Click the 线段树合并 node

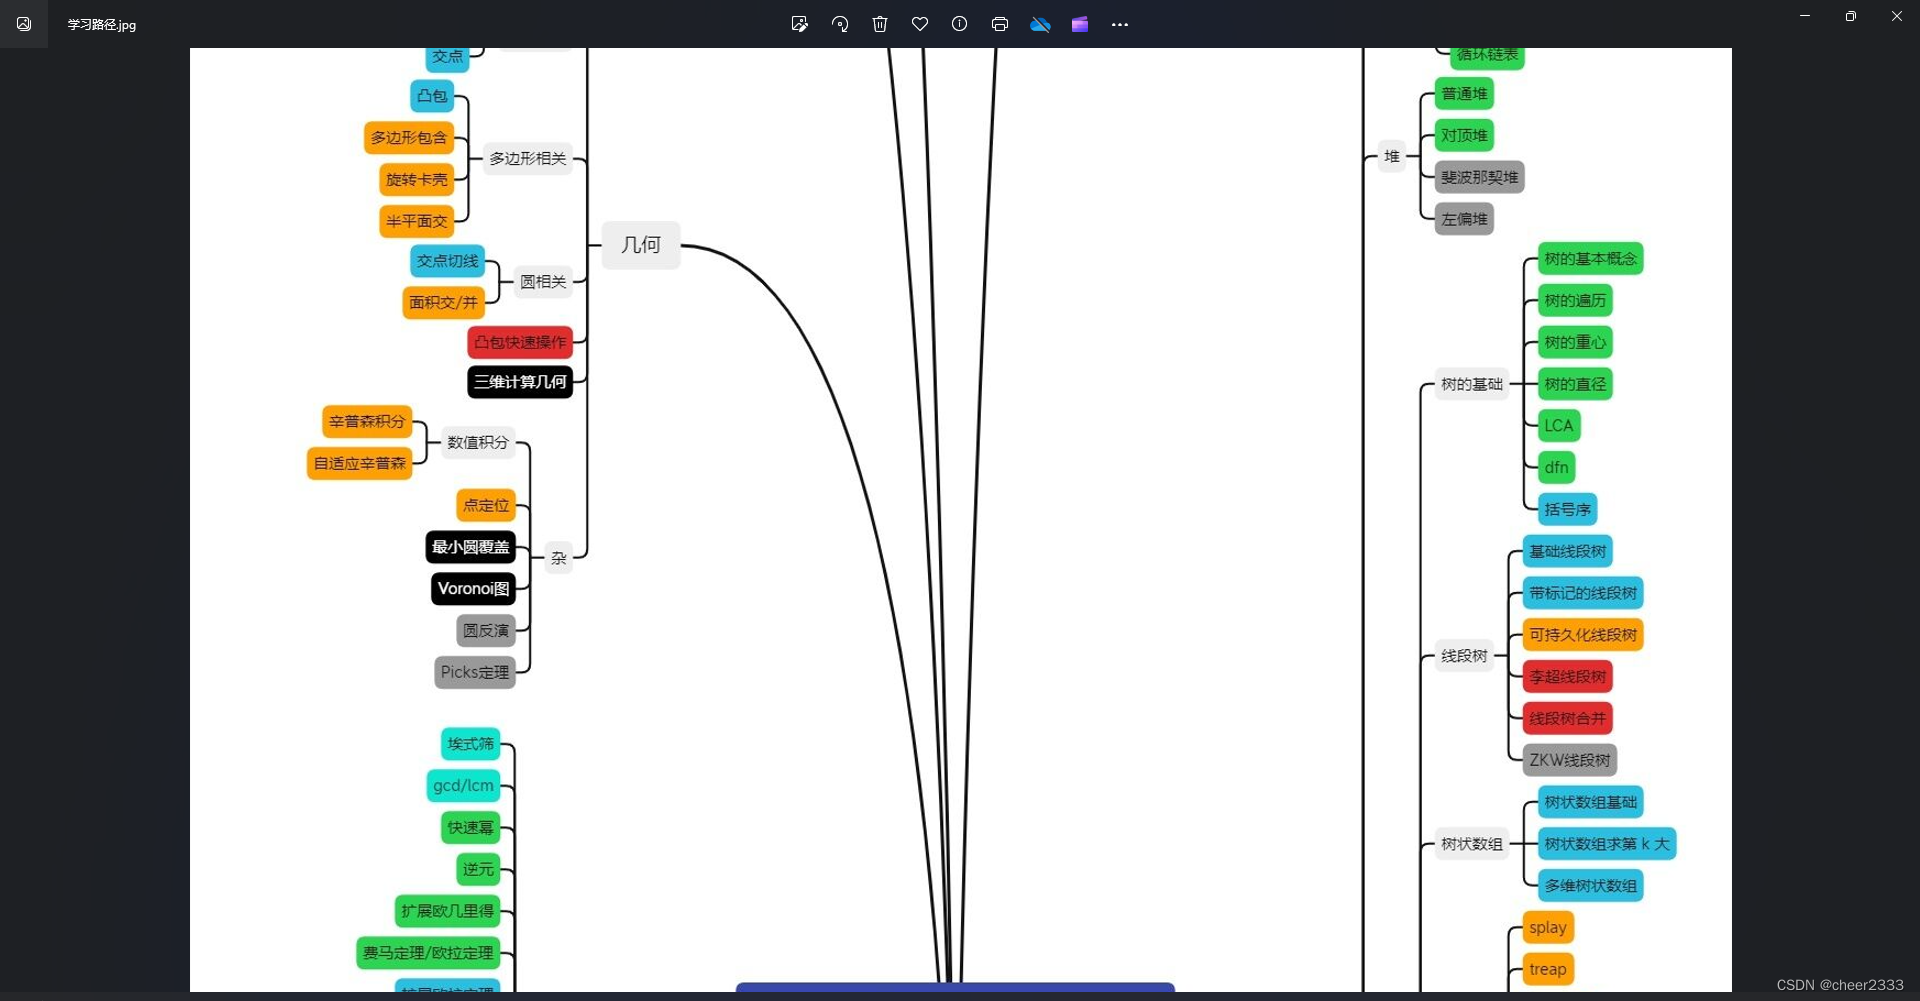click(x=1567, y=718)
